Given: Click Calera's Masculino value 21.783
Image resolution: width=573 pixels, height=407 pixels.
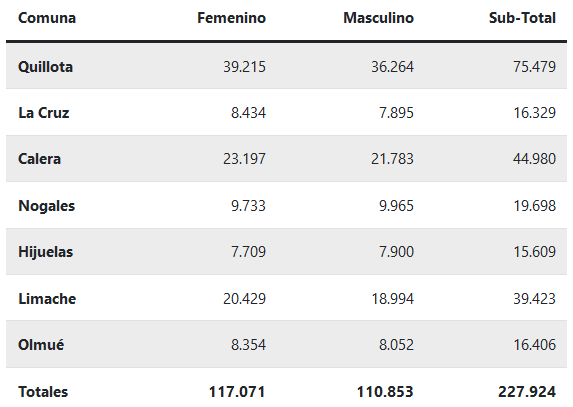Looking at the screenshot, I should (392, 159).
